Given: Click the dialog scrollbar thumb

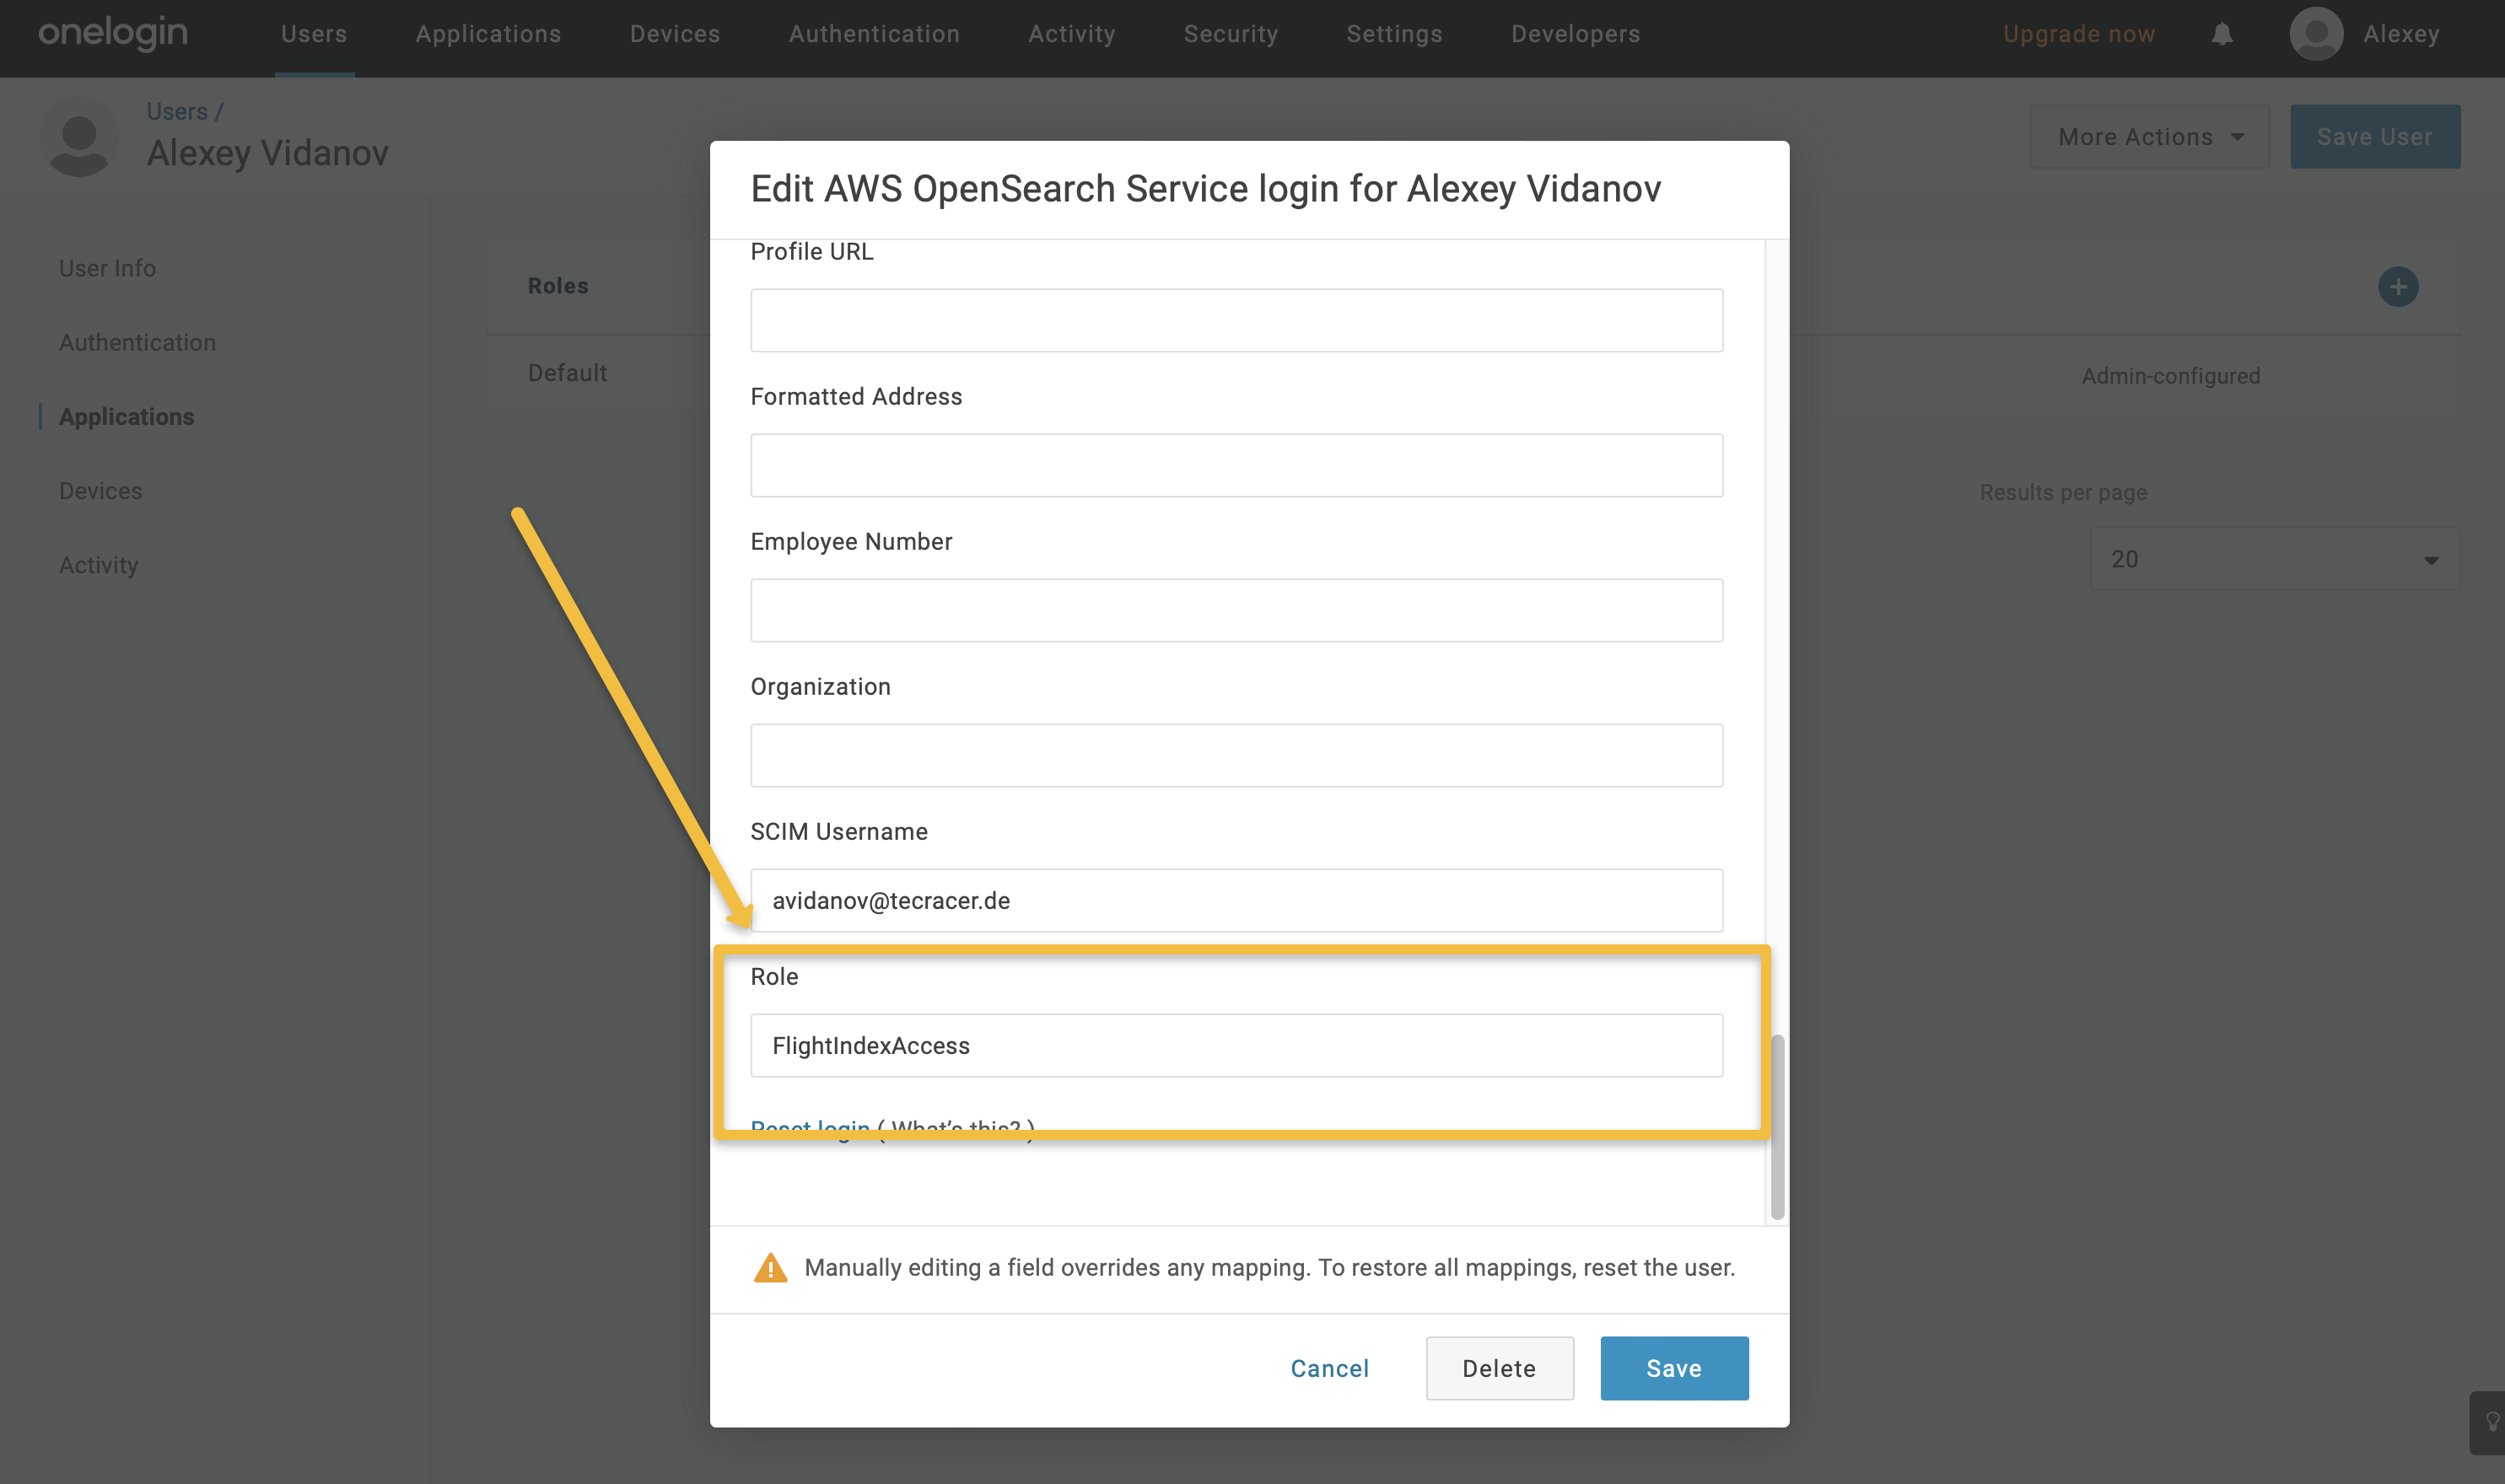Looking at the screenshot, I should 1777,1127.
